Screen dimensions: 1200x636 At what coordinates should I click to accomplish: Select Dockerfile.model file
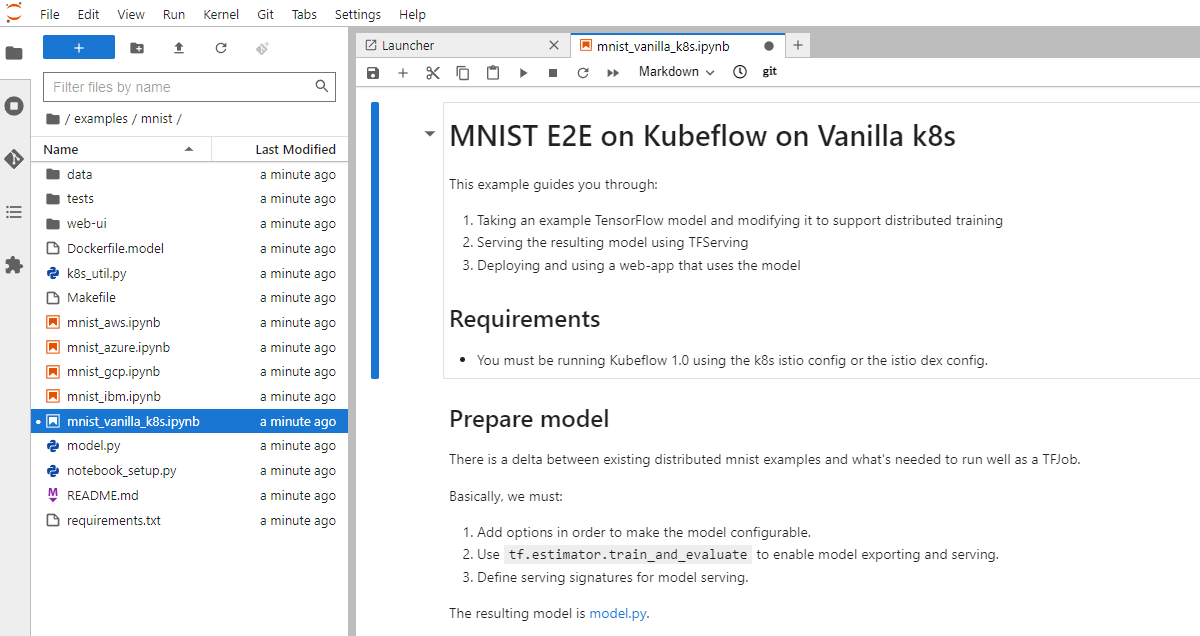190,248
